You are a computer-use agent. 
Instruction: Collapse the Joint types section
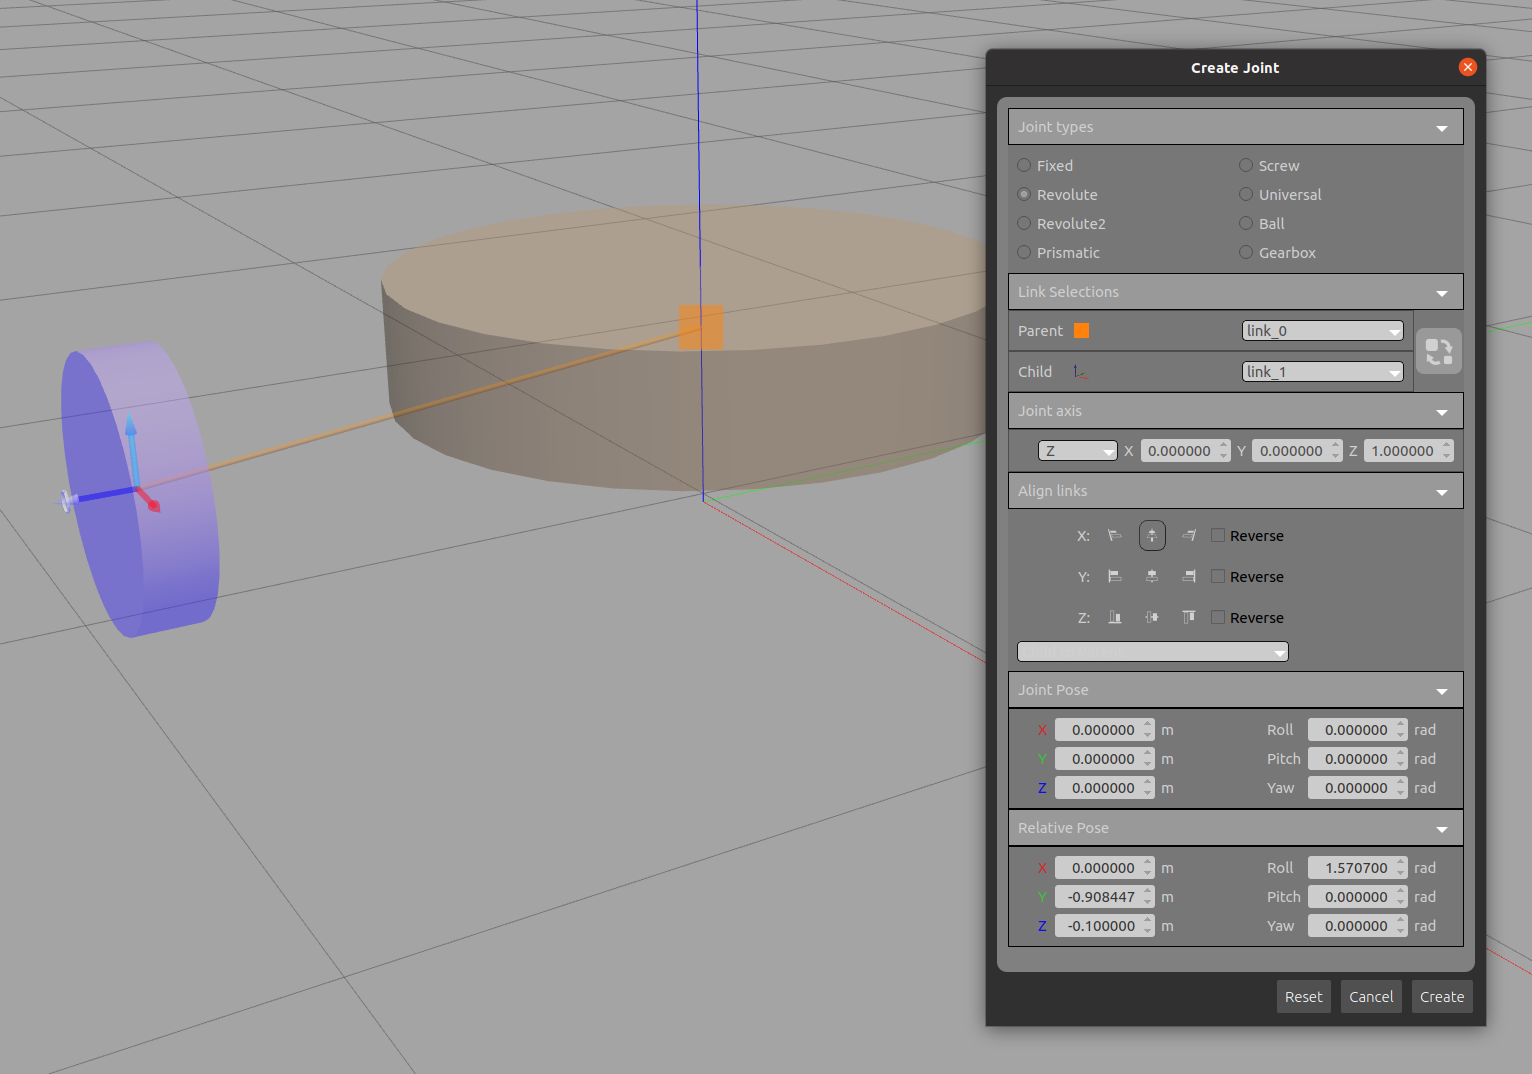pos(1441,128)
